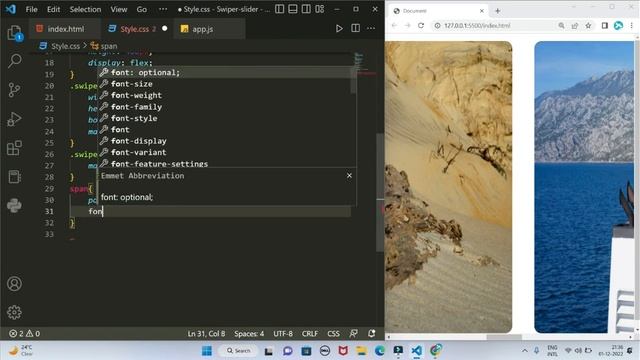Screen dimensions: 640x360
Task: Select the font-weight suggestion
Action: 227,95
